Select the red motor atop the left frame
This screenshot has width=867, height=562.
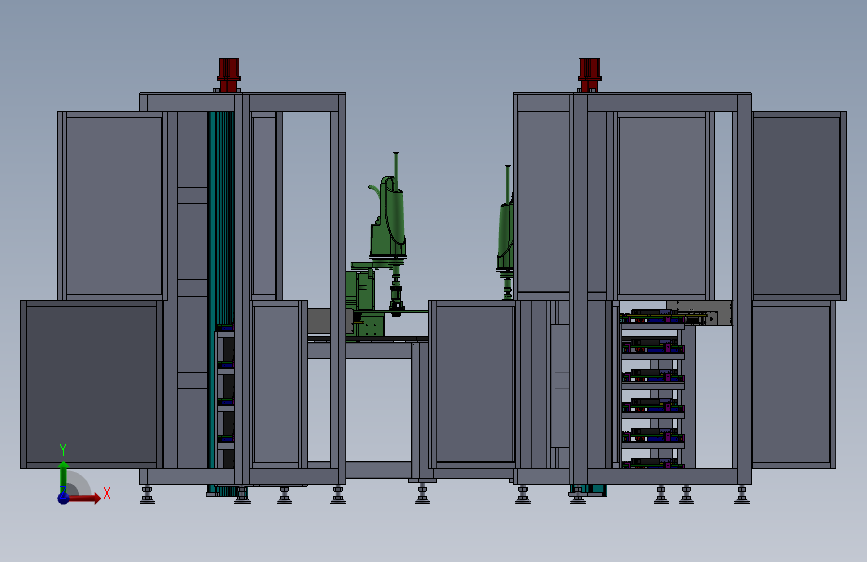229,75
